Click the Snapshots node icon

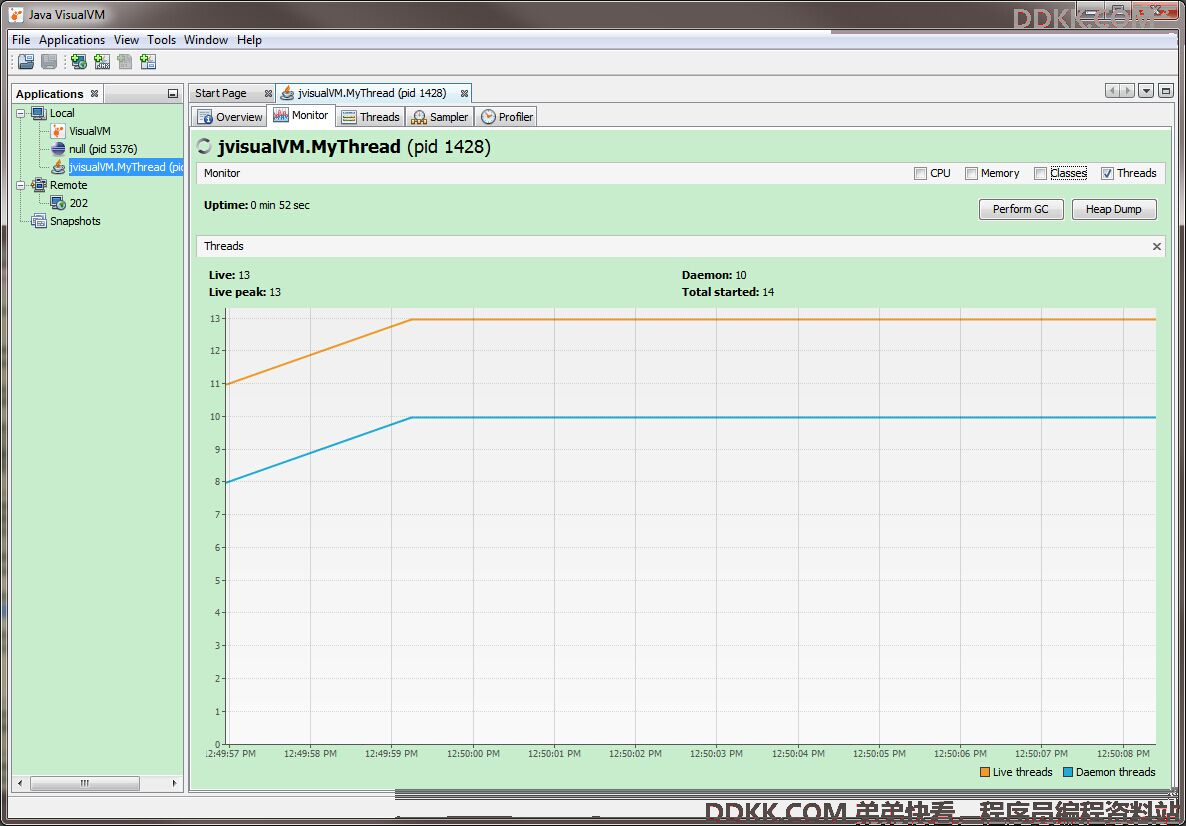pos(39,221)
